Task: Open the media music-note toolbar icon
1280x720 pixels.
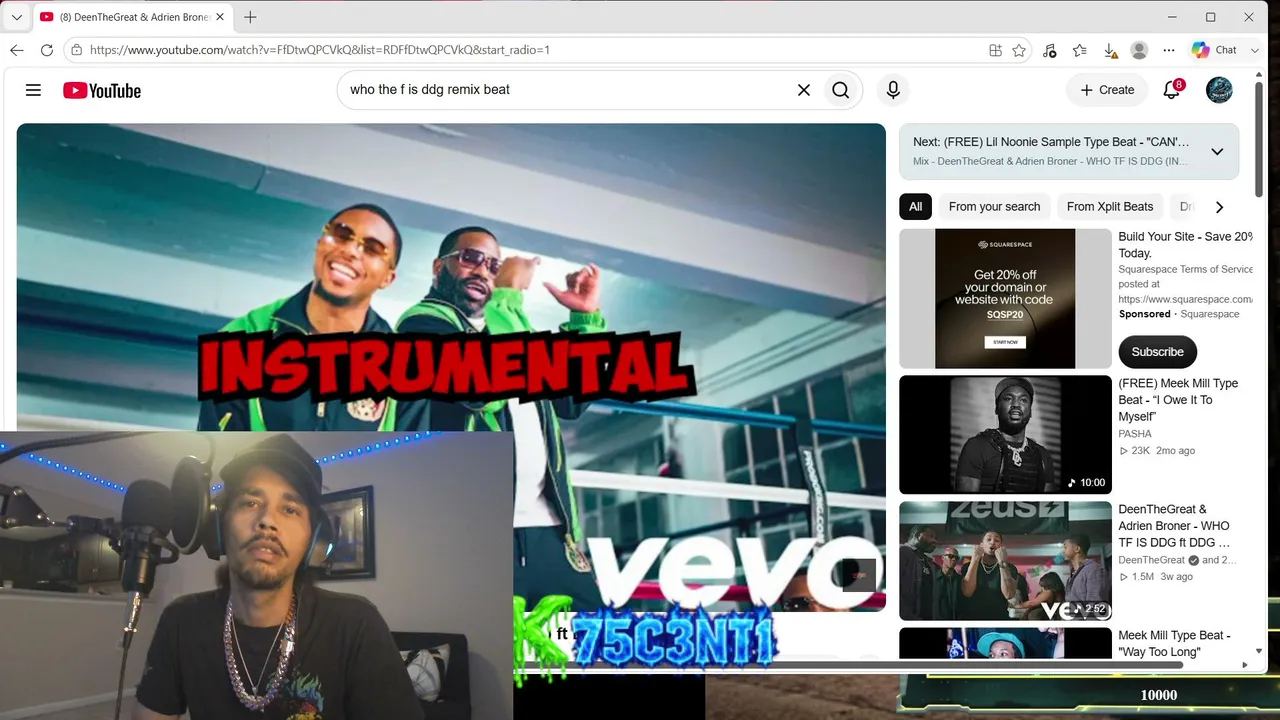Action: (x=1049, y=50)
